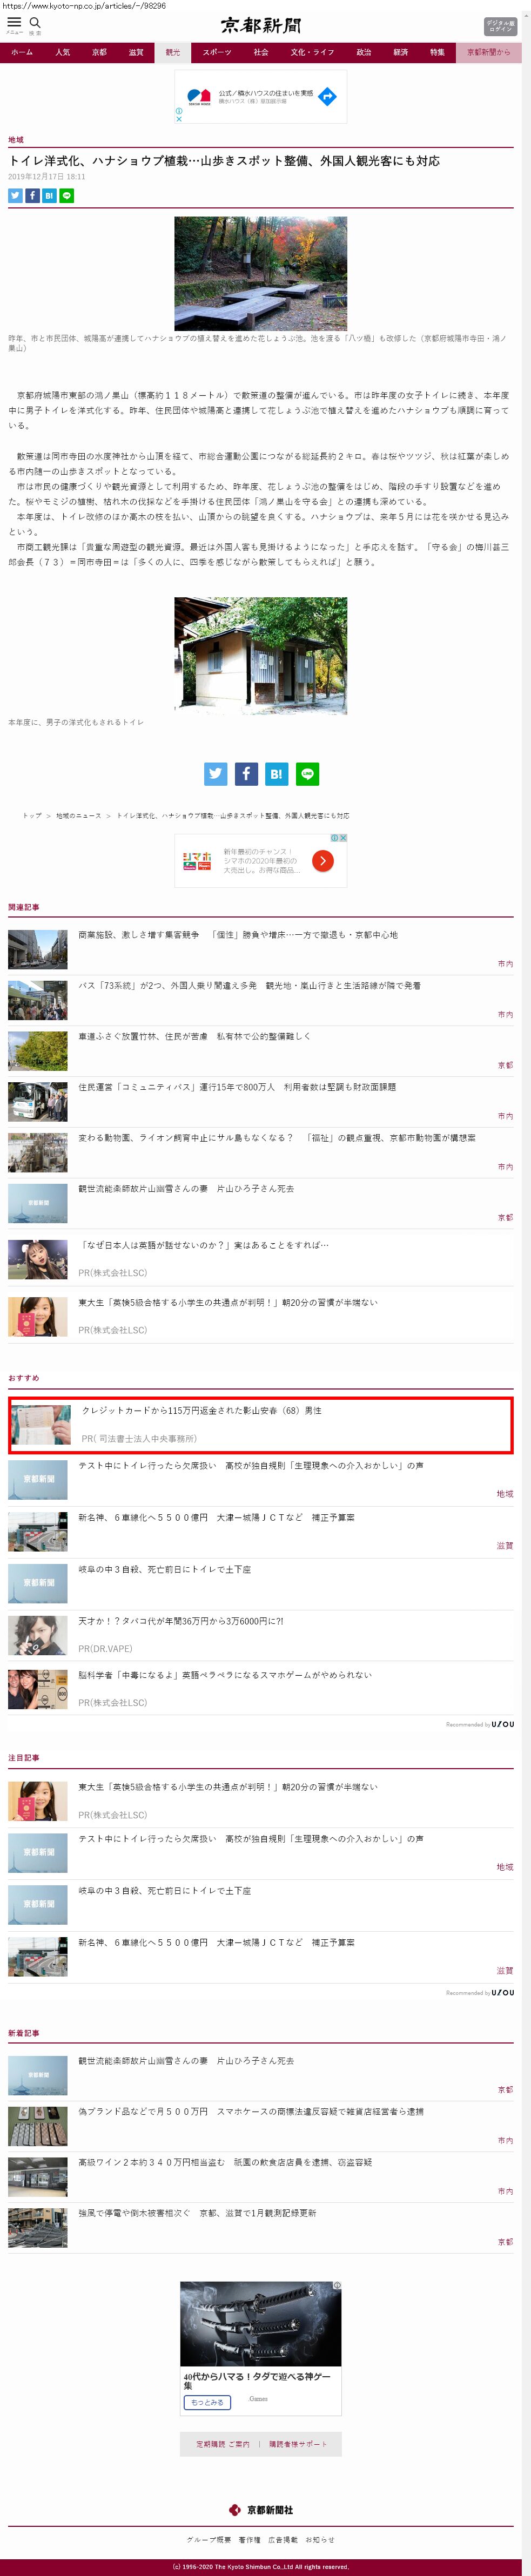Share via small Facebook icon under headline
Image resolution: width=531 pixels, height=2576 pixels.
click(32, 196)
